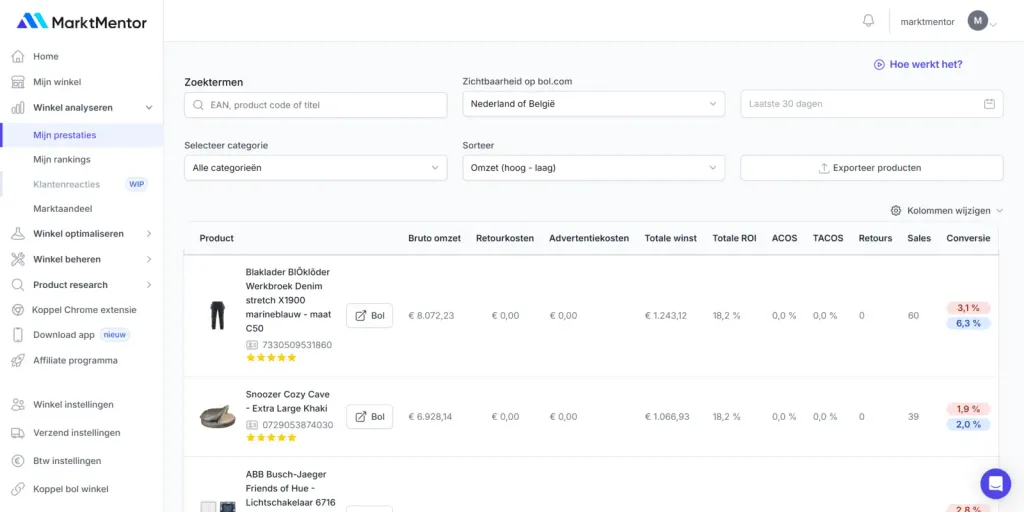Navigate to Home
This screenshot has width=1024, height=512.
click(x=46, y=56)
